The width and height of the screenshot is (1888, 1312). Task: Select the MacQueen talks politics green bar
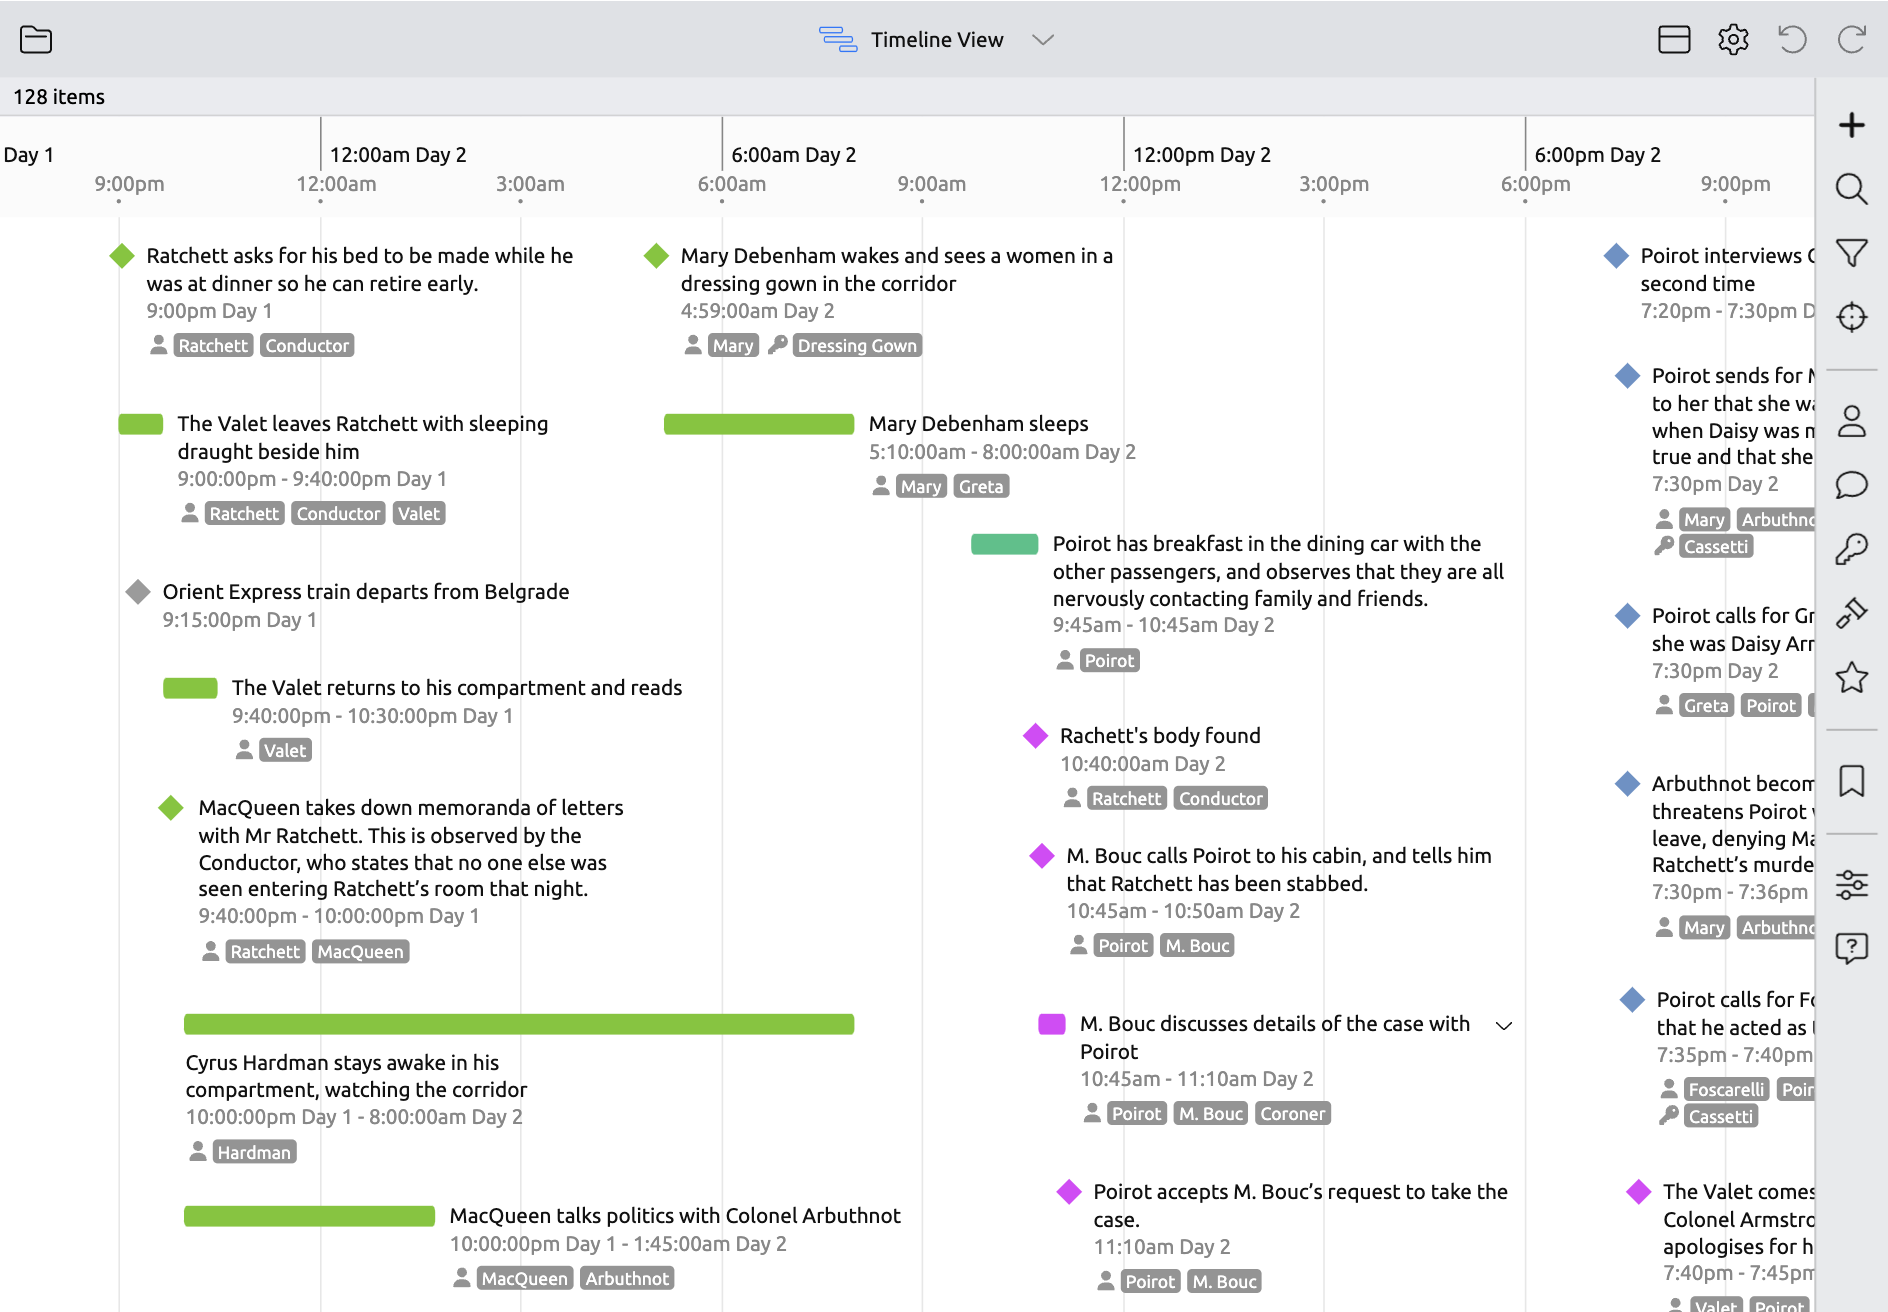point(309,1216)
